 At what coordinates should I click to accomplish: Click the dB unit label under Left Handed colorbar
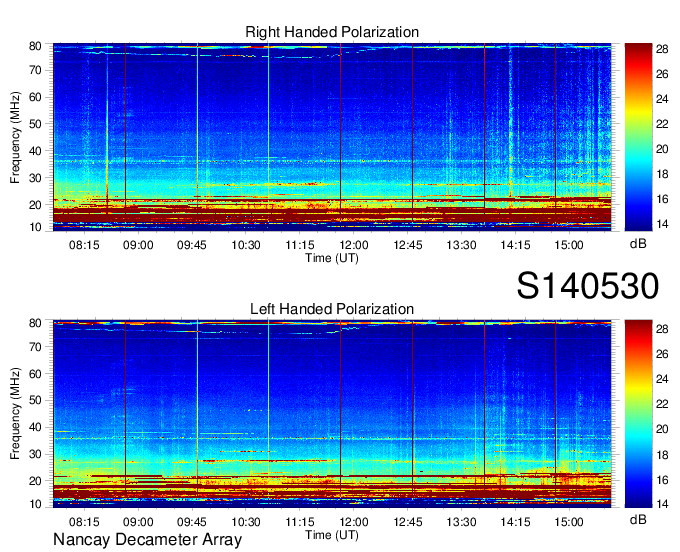[638, 519]
